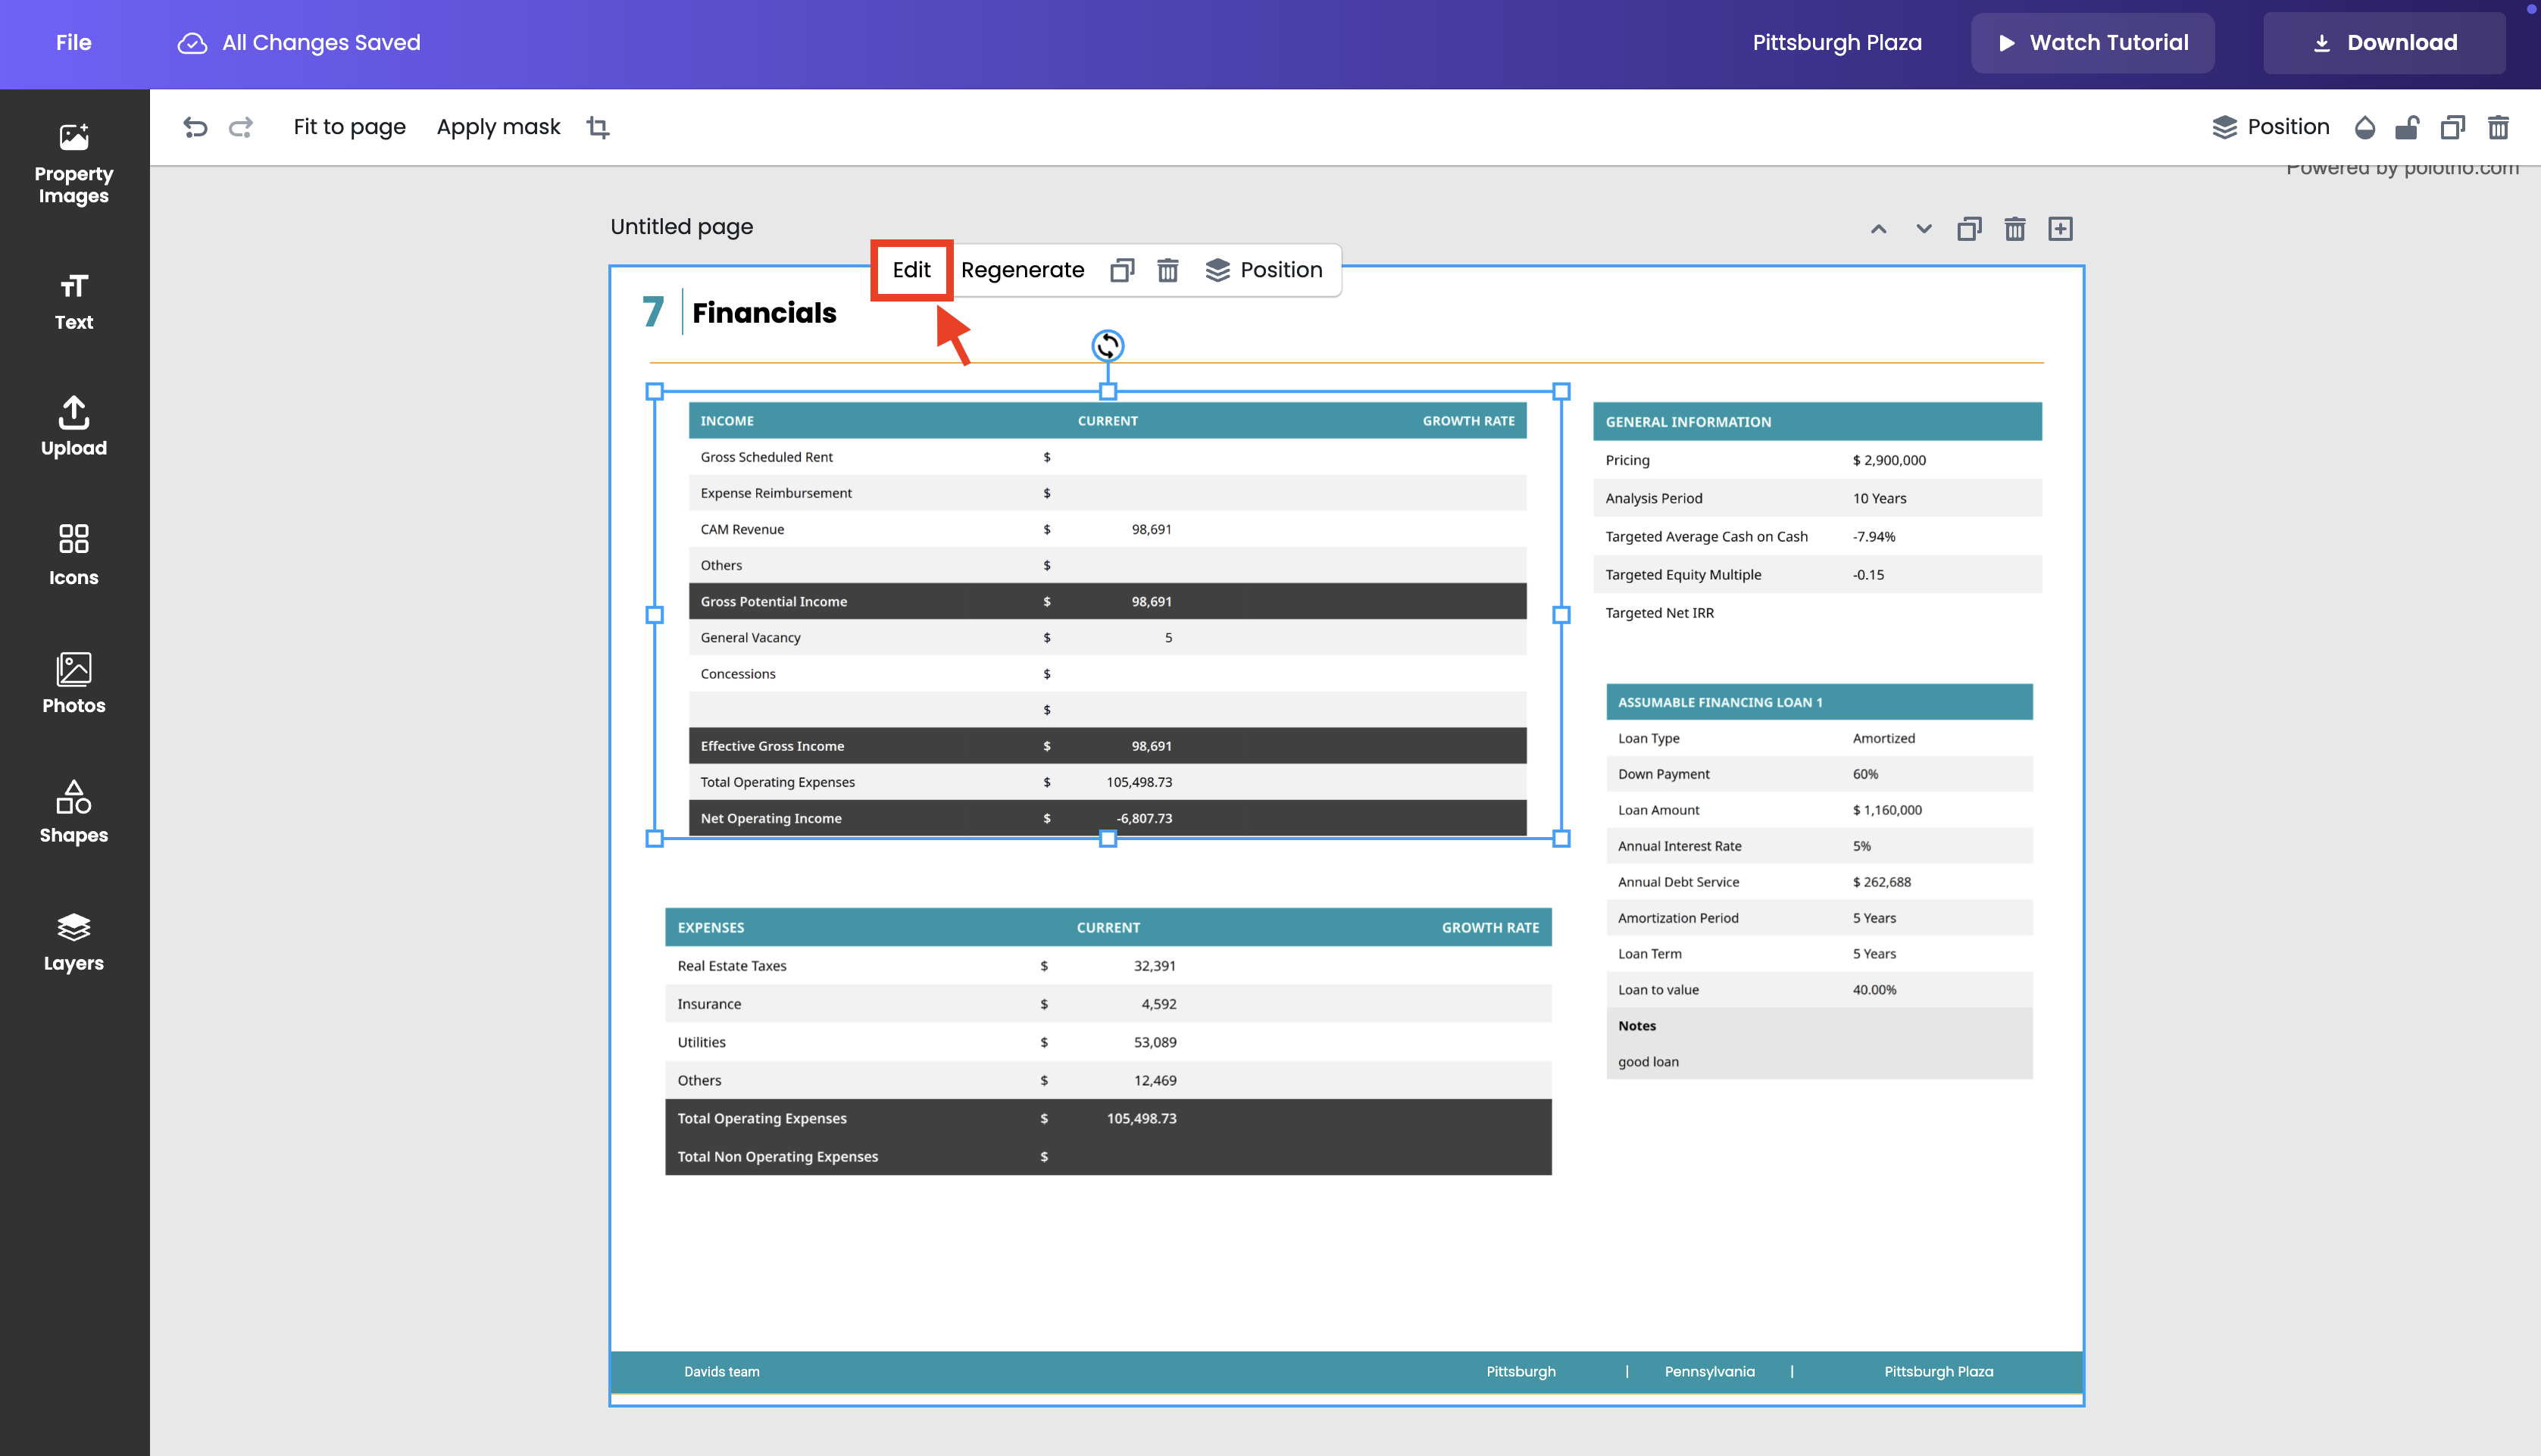Open the opacity droplet control
This screenshot has height=1456, width=2541.
[2365, 127]
